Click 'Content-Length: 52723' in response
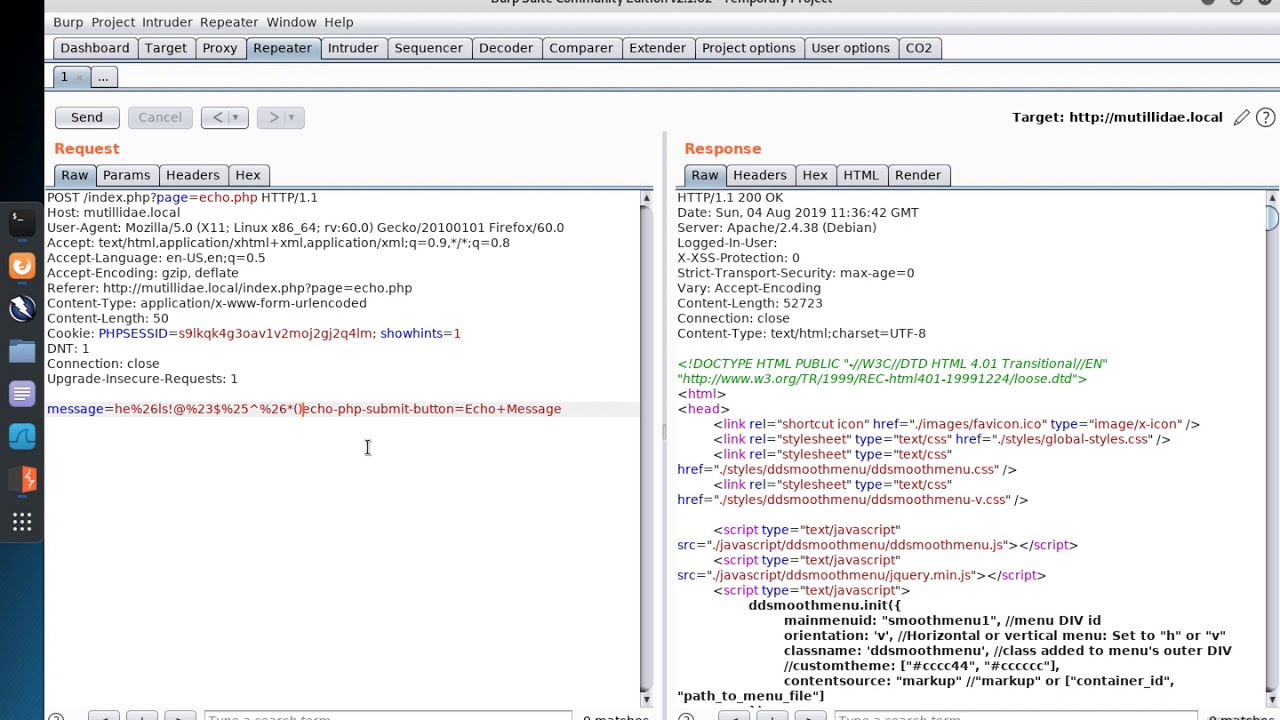The width and height of the screenshot is (1280, 720). (750, 303)
